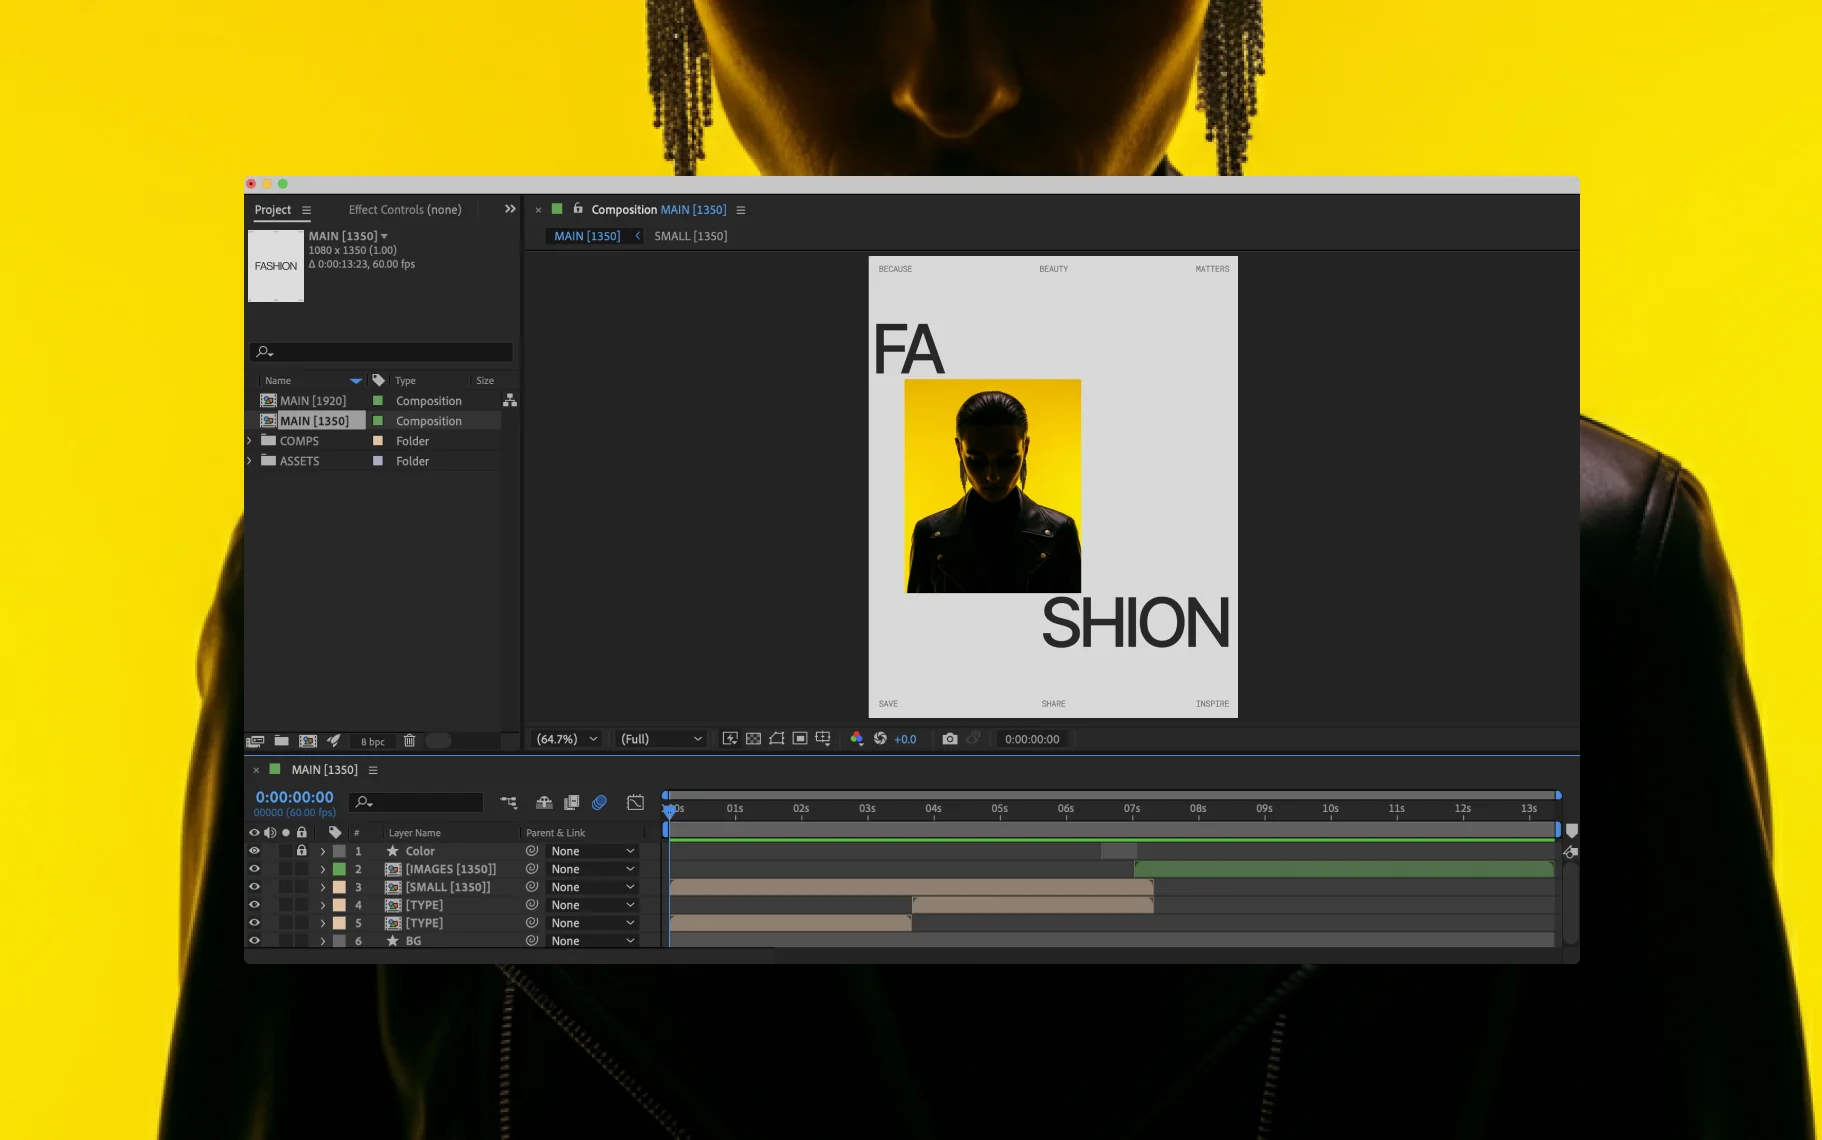
Task: Open the magnification 64.7% dropdown
Action: click(566, 739)
